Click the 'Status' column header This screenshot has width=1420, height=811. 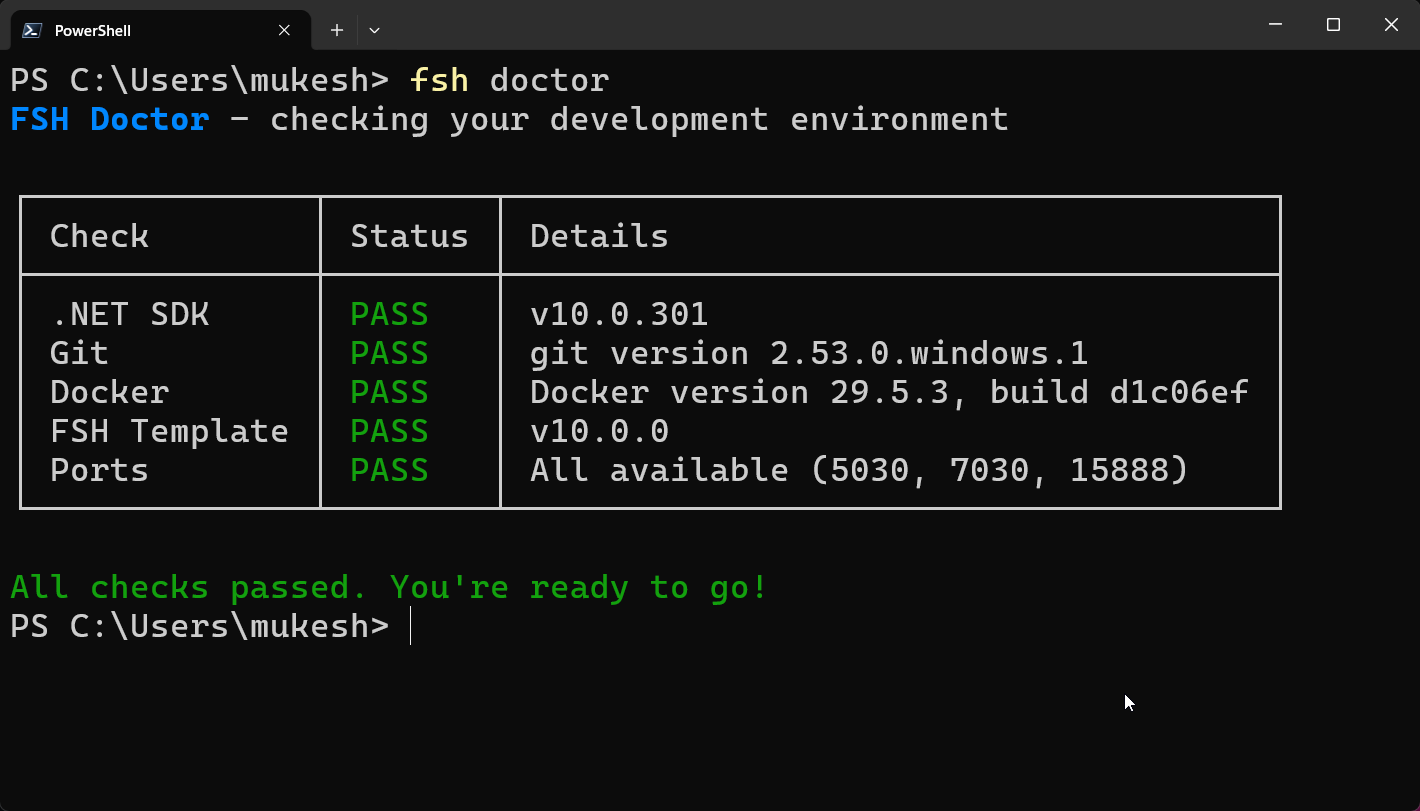click(409, 236)
